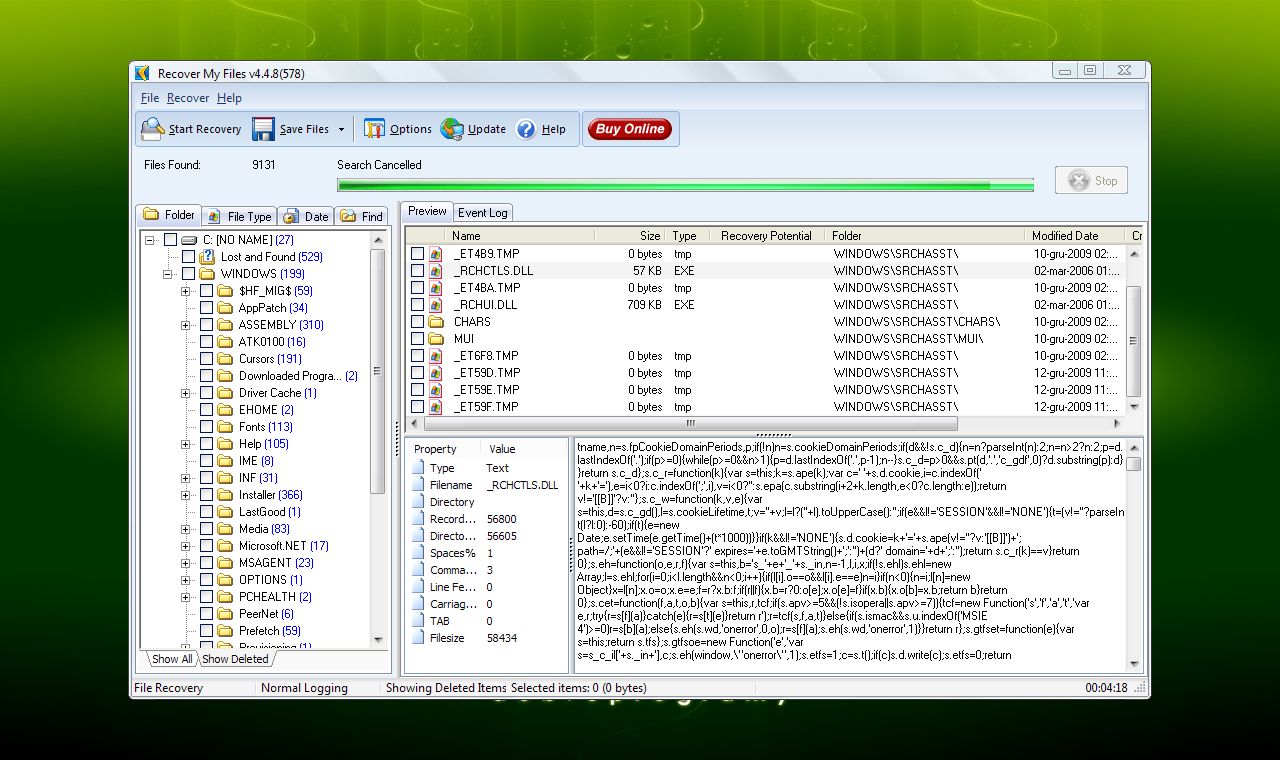Click the Filename property icon

(x=418, y=485)
